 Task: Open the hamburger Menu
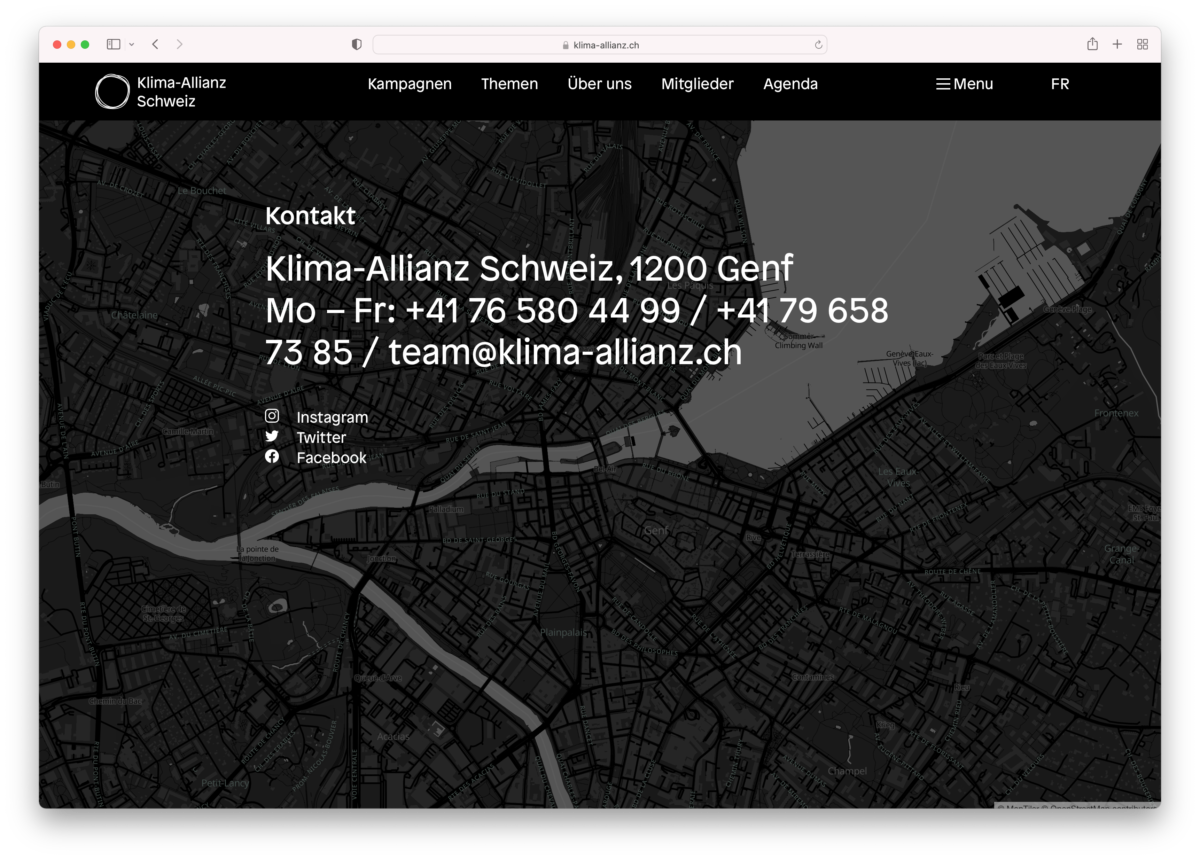964,84
